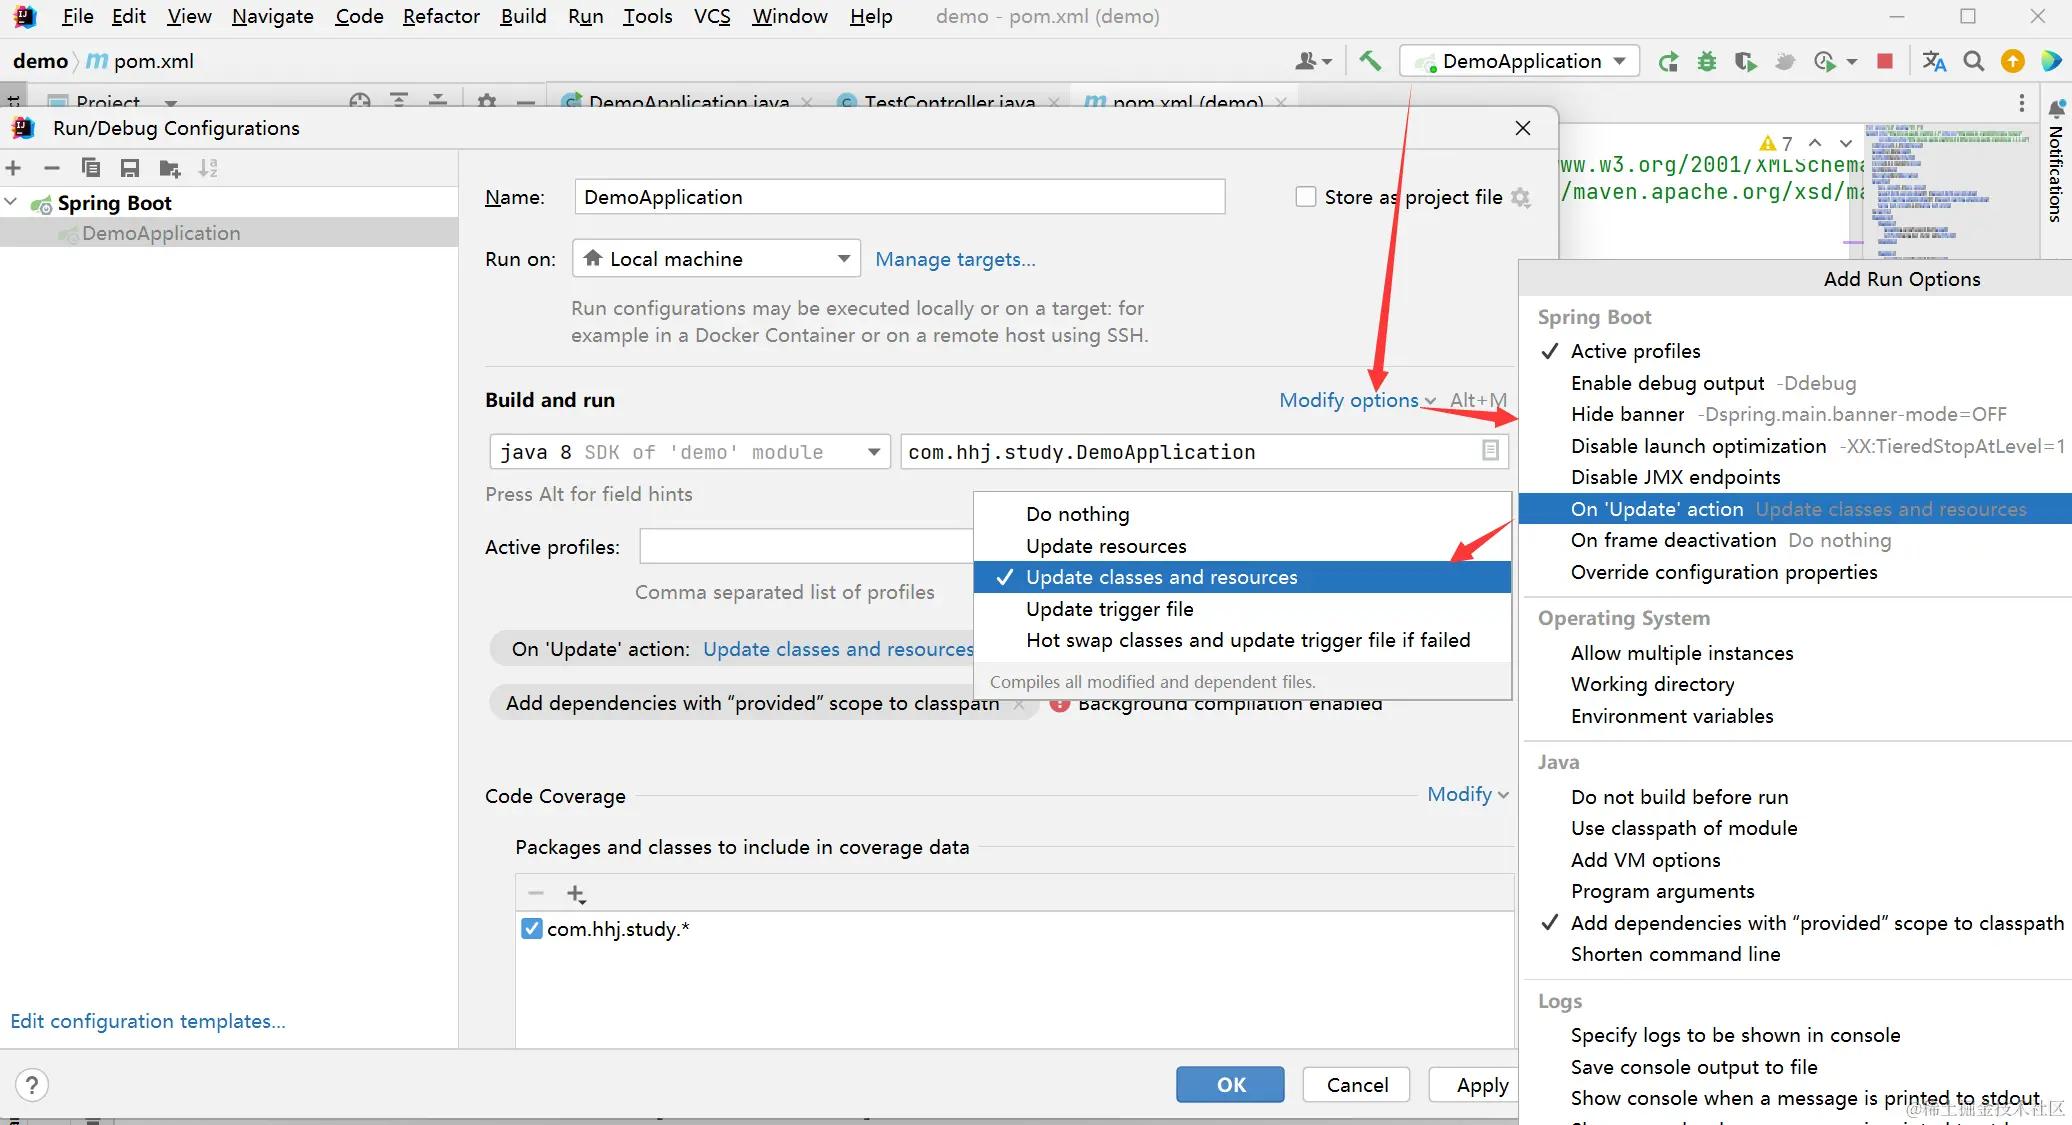Screen dimensions: 2072x1125
Task: Open the Refactor menu
Action: pyautogui.click(x=441, y=16)
